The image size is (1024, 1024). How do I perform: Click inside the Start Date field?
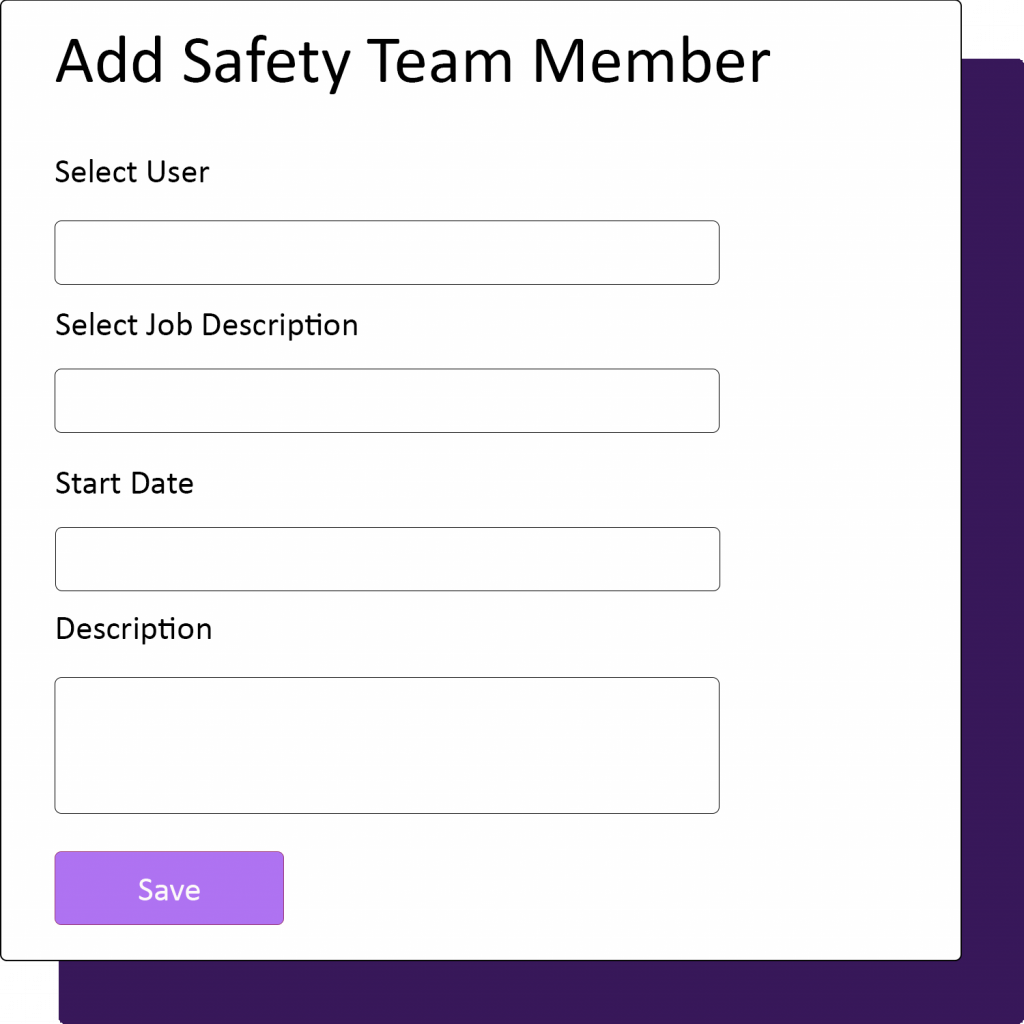(387, 558)
